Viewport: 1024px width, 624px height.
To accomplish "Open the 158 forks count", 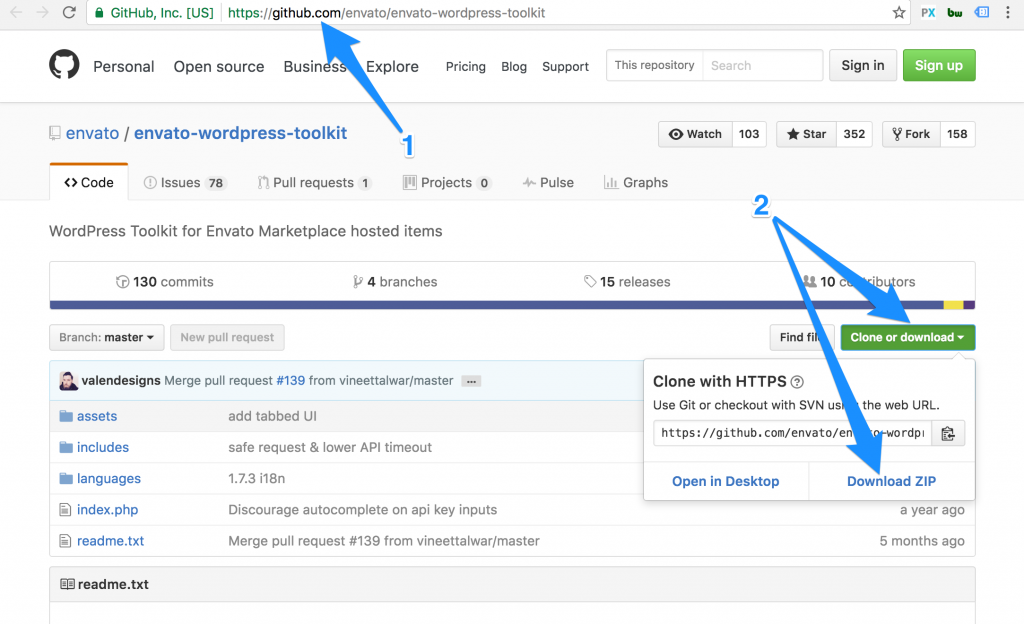I will point(957,134).
